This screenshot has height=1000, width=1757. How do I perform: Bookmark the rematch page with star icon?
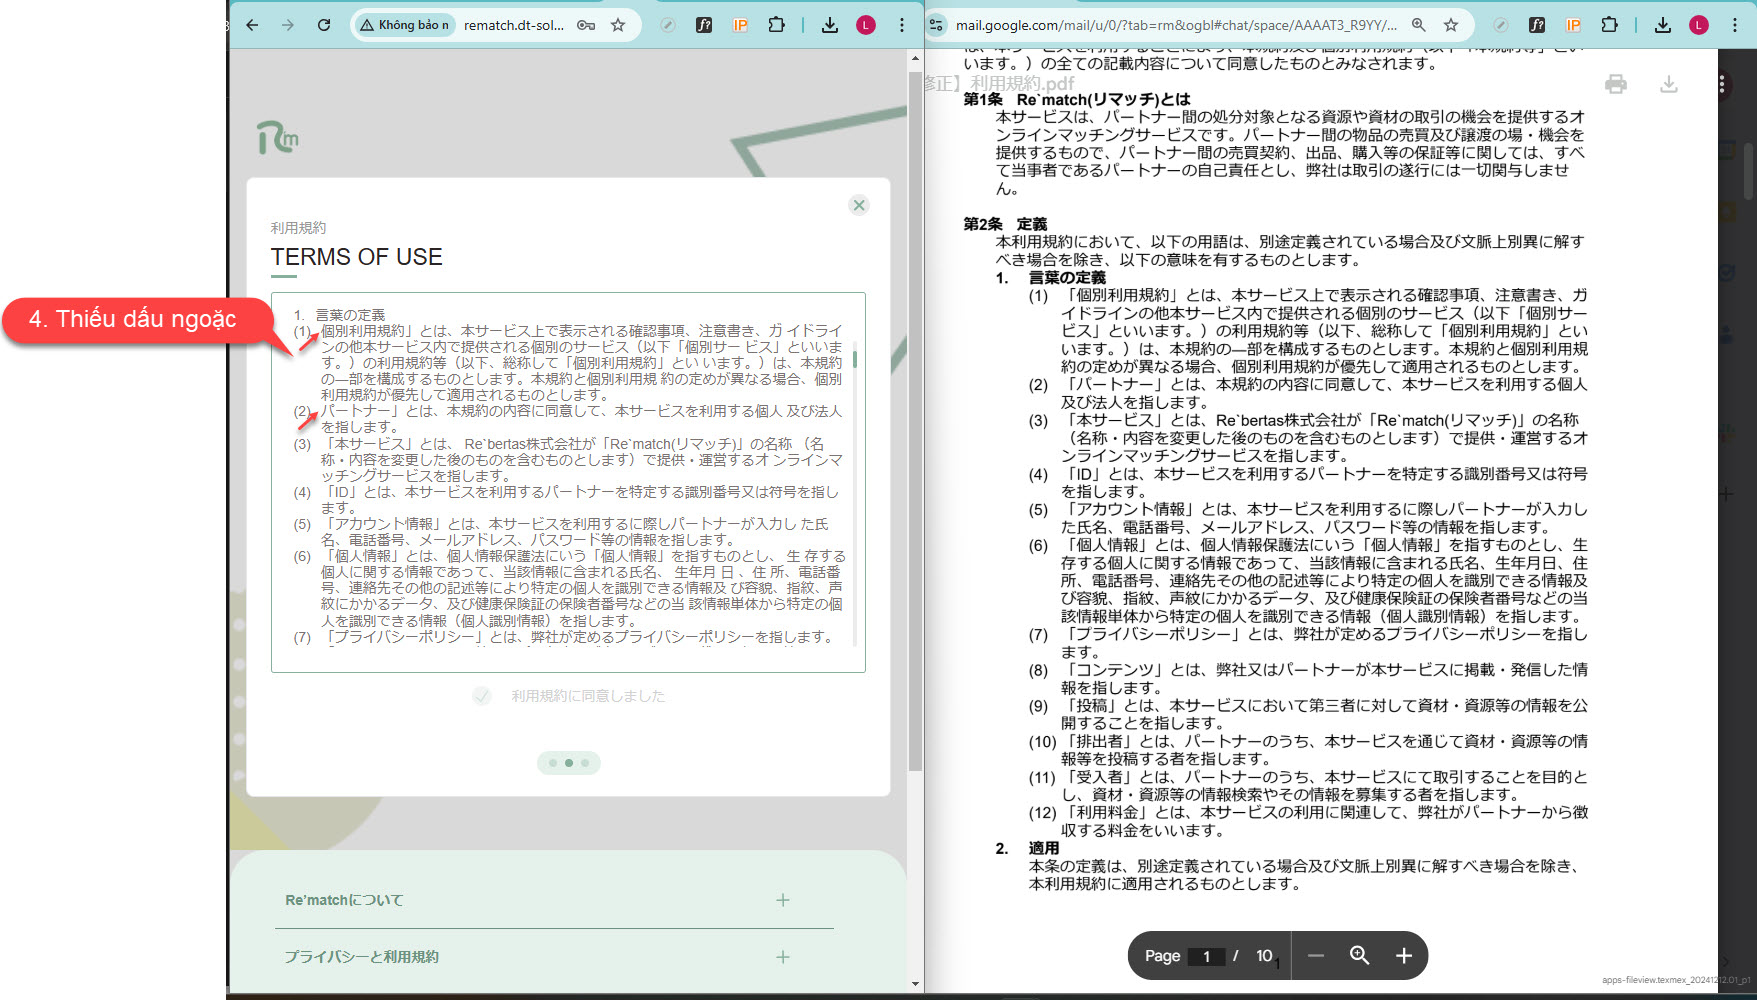(x=618, y=25)
